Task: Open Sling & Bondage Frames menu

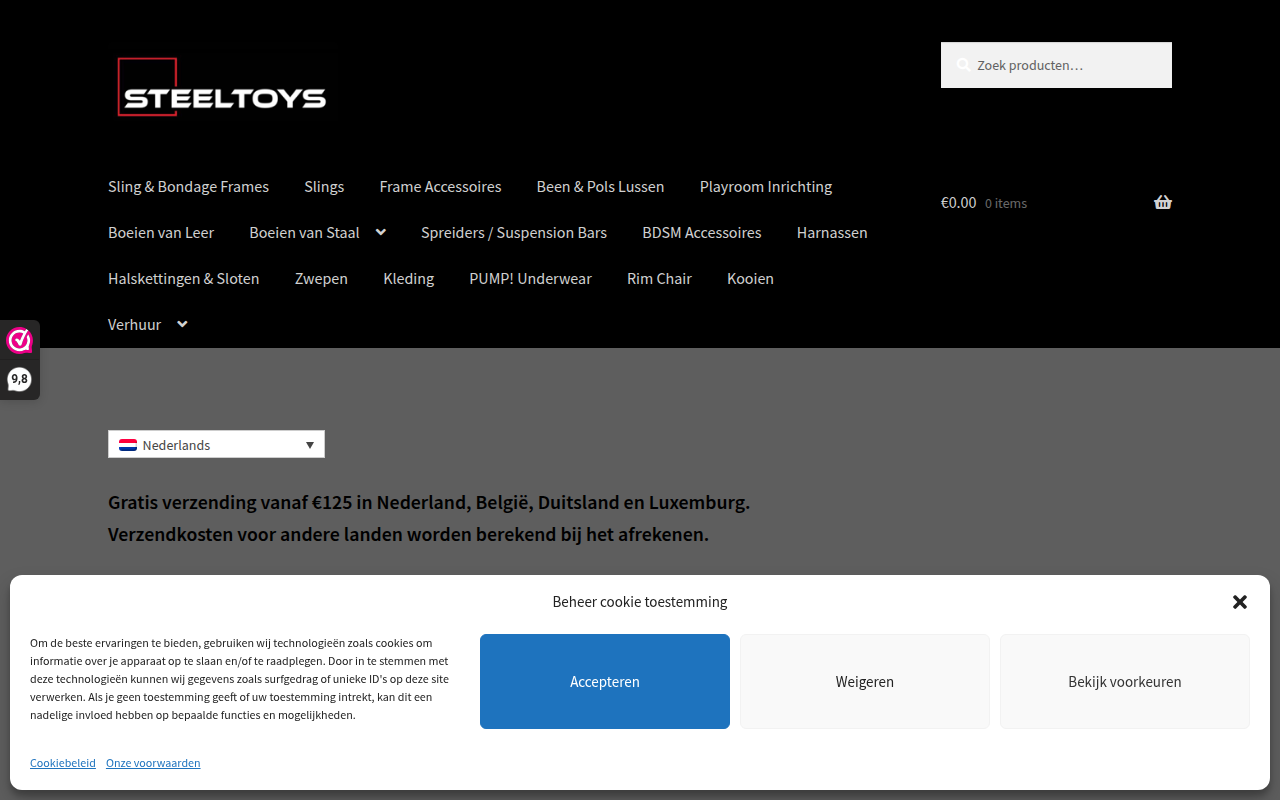Action: [188, 187]
